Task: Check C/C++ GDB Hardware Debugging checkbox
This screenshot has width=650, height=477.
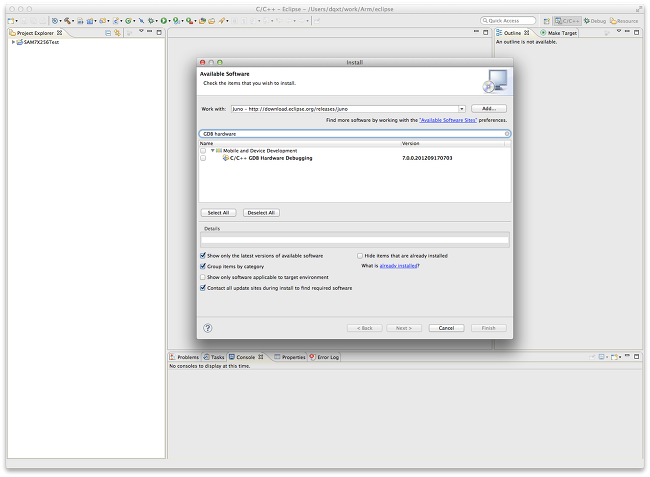Action: coord(203,158)
